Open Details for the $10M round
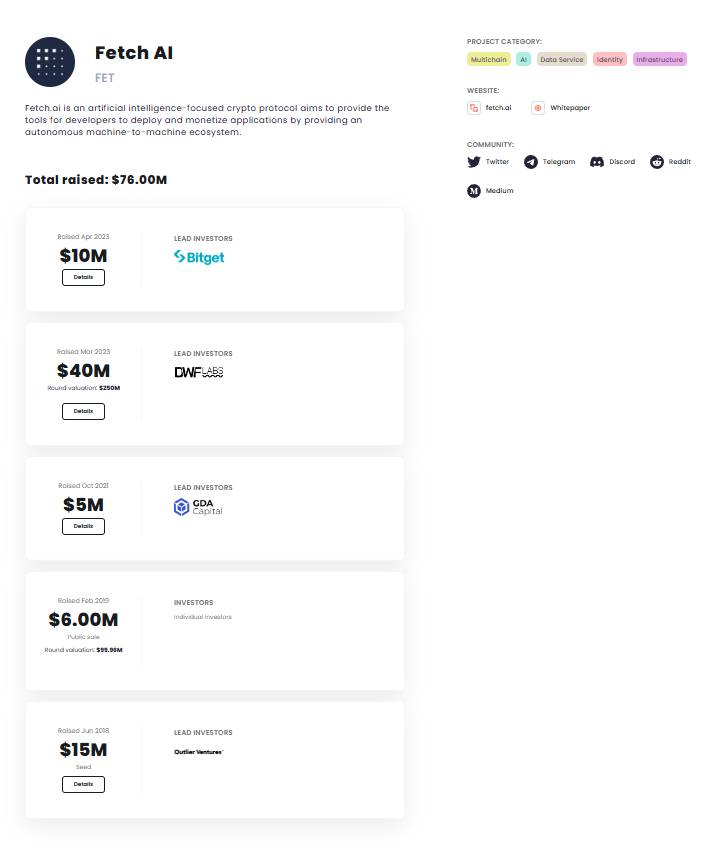 point(83,277)
